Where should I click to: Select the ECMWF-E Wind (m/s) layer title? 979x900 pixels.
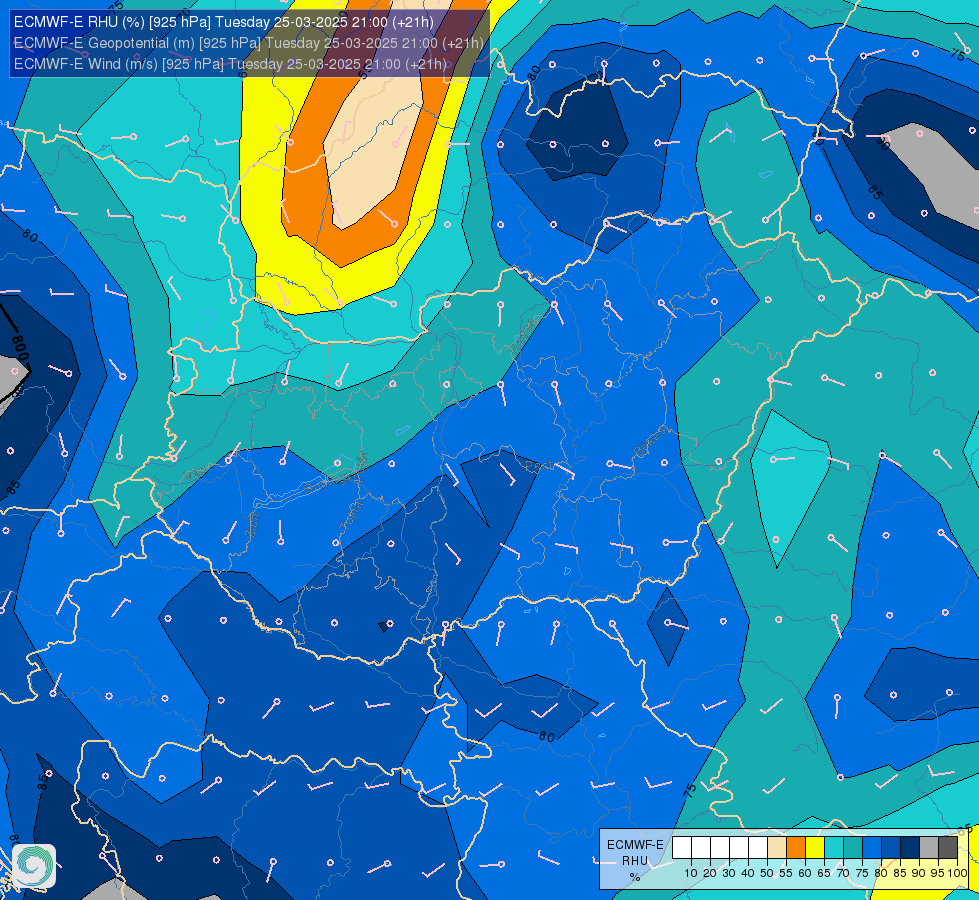(230, 64)
